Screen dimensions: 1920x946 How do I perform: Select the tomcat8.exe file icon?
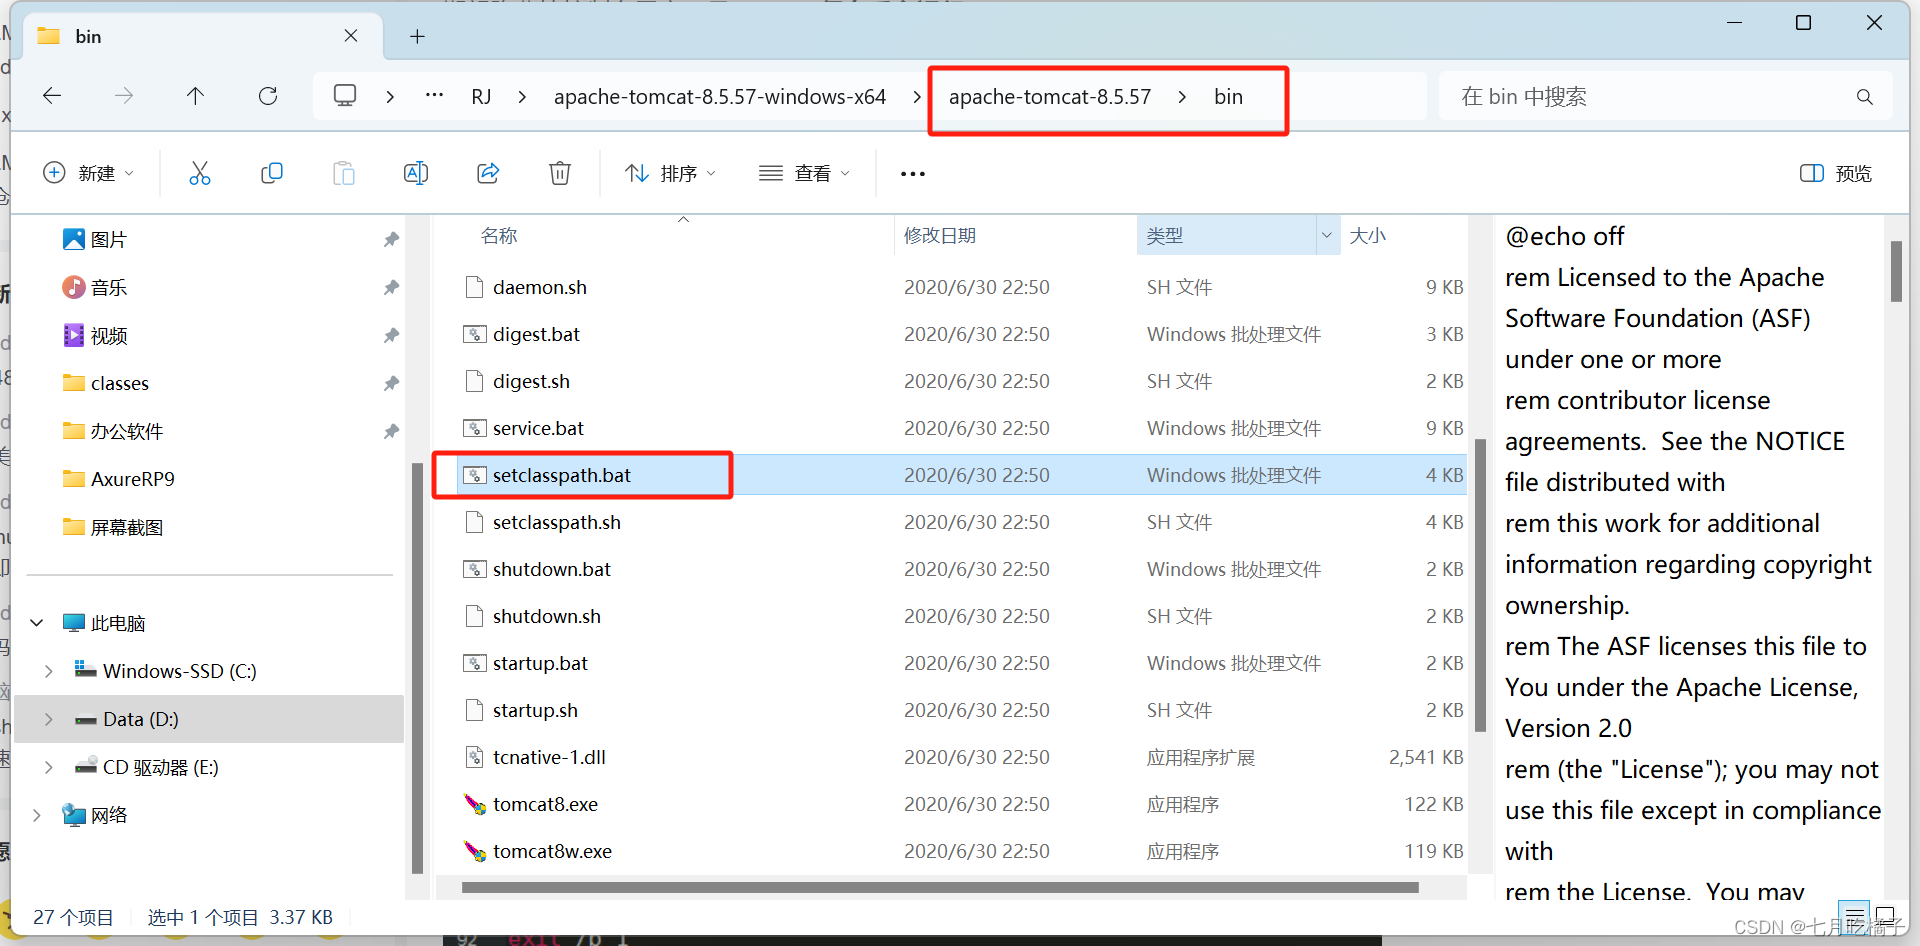tap(475, 804)
